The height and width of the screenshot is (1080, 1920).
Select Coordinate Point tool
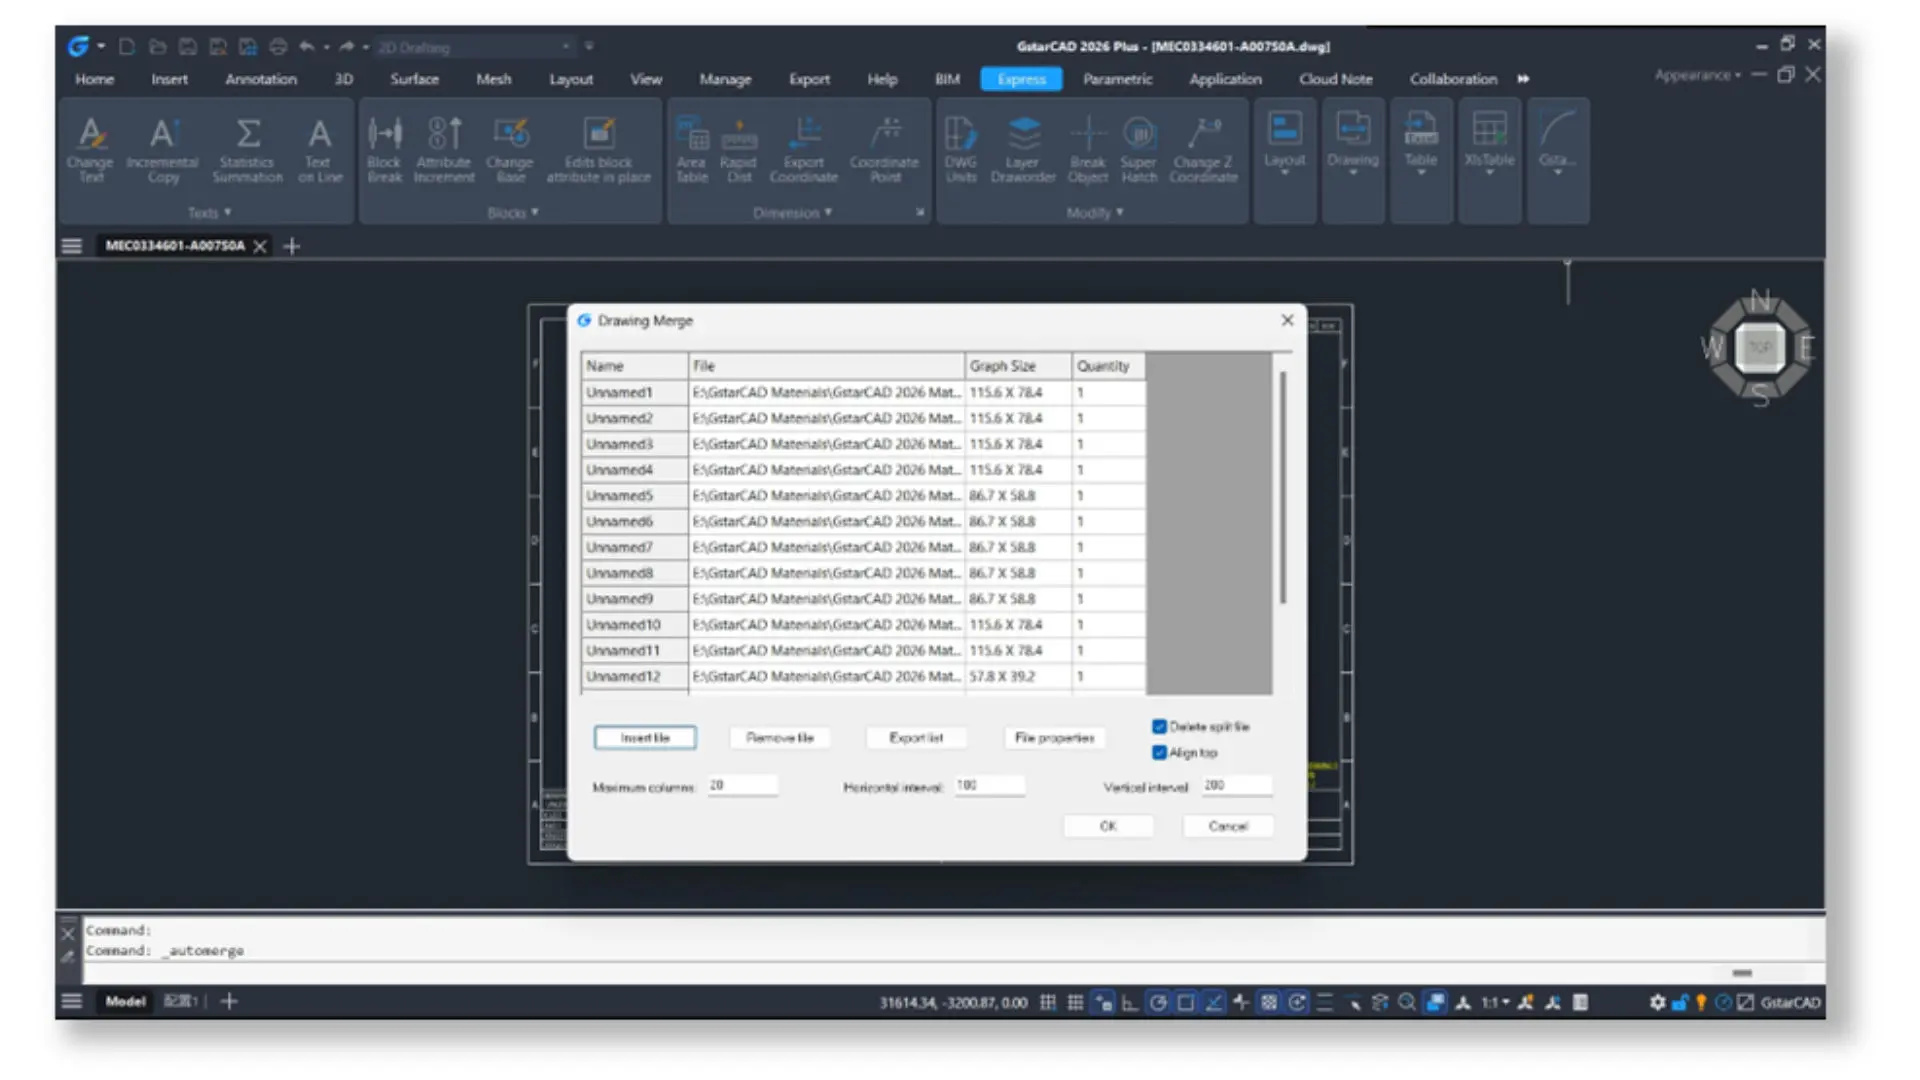click(x=885, y=150)
